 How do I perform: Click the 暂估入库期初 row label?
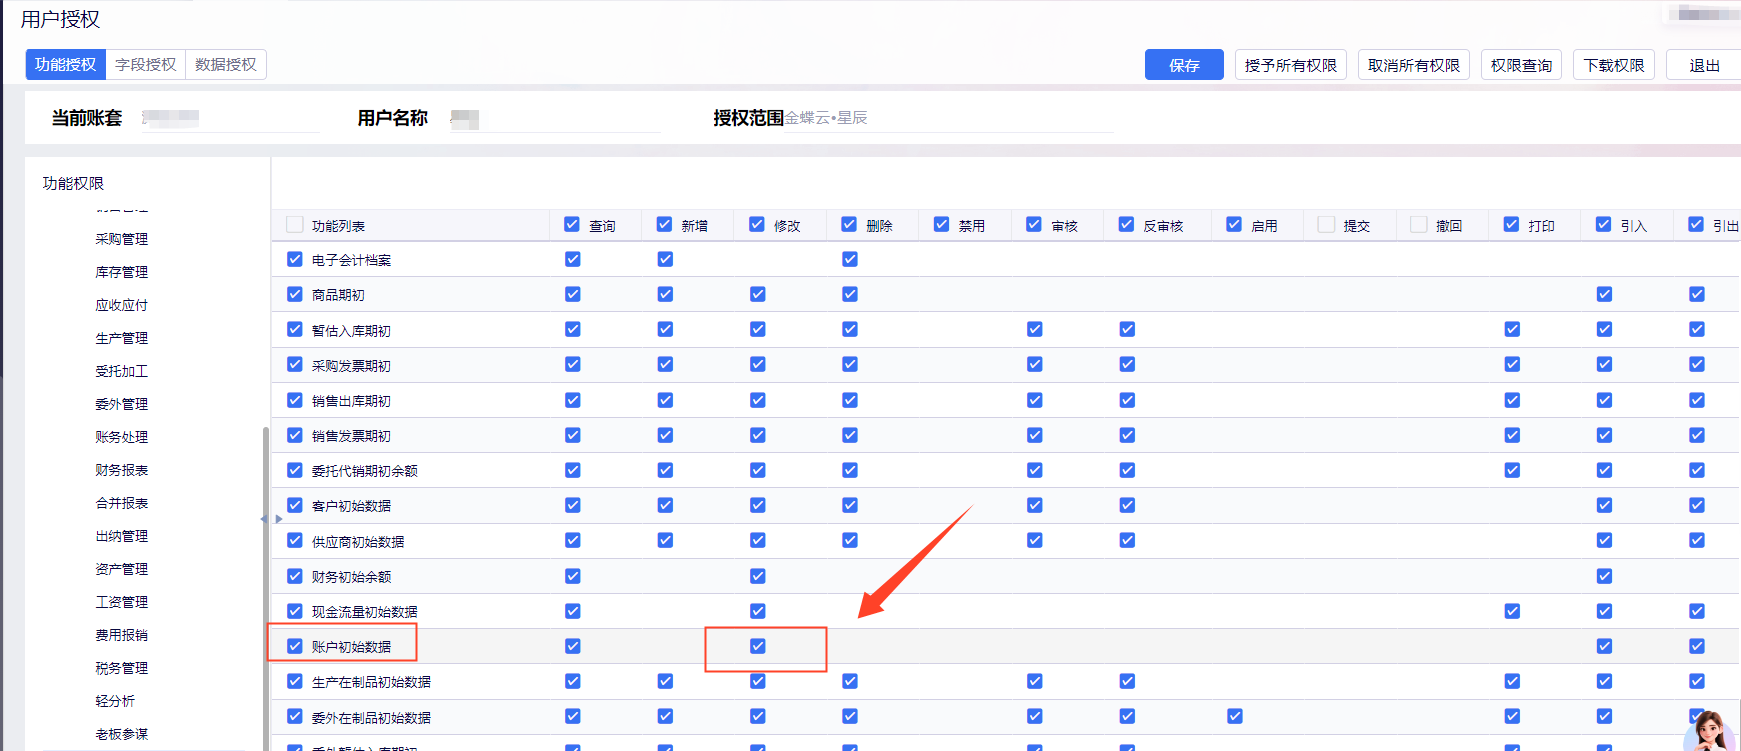(351, 331)
